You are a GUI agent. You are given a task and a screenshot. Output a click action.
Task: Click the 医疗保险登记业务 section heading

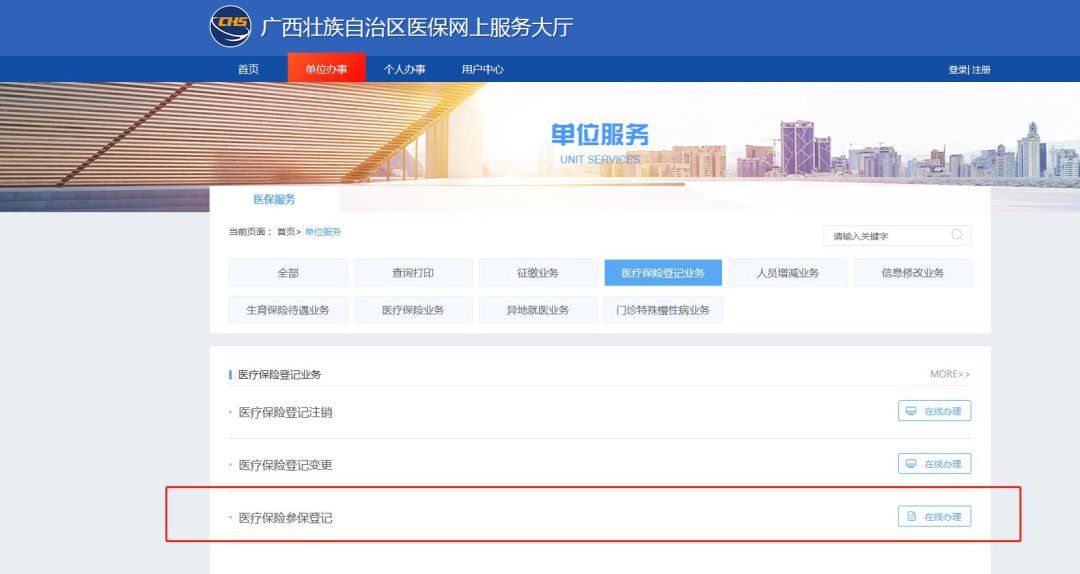(280, 375)
